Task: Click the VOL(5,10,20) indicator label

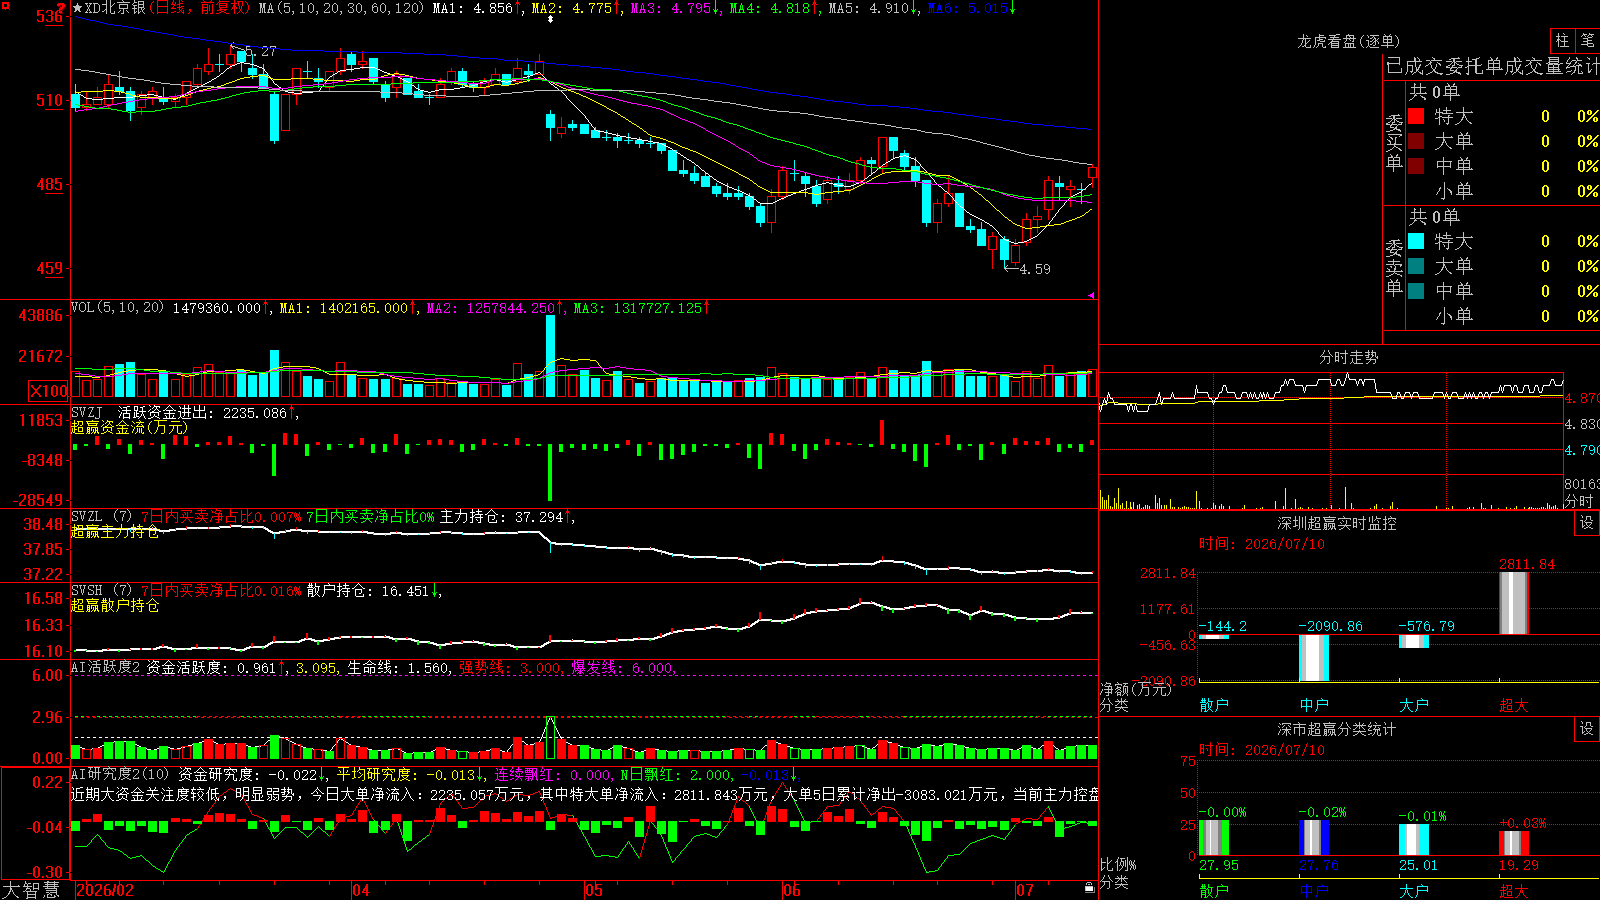Action: pyautogui.click(x=118, y=308)
